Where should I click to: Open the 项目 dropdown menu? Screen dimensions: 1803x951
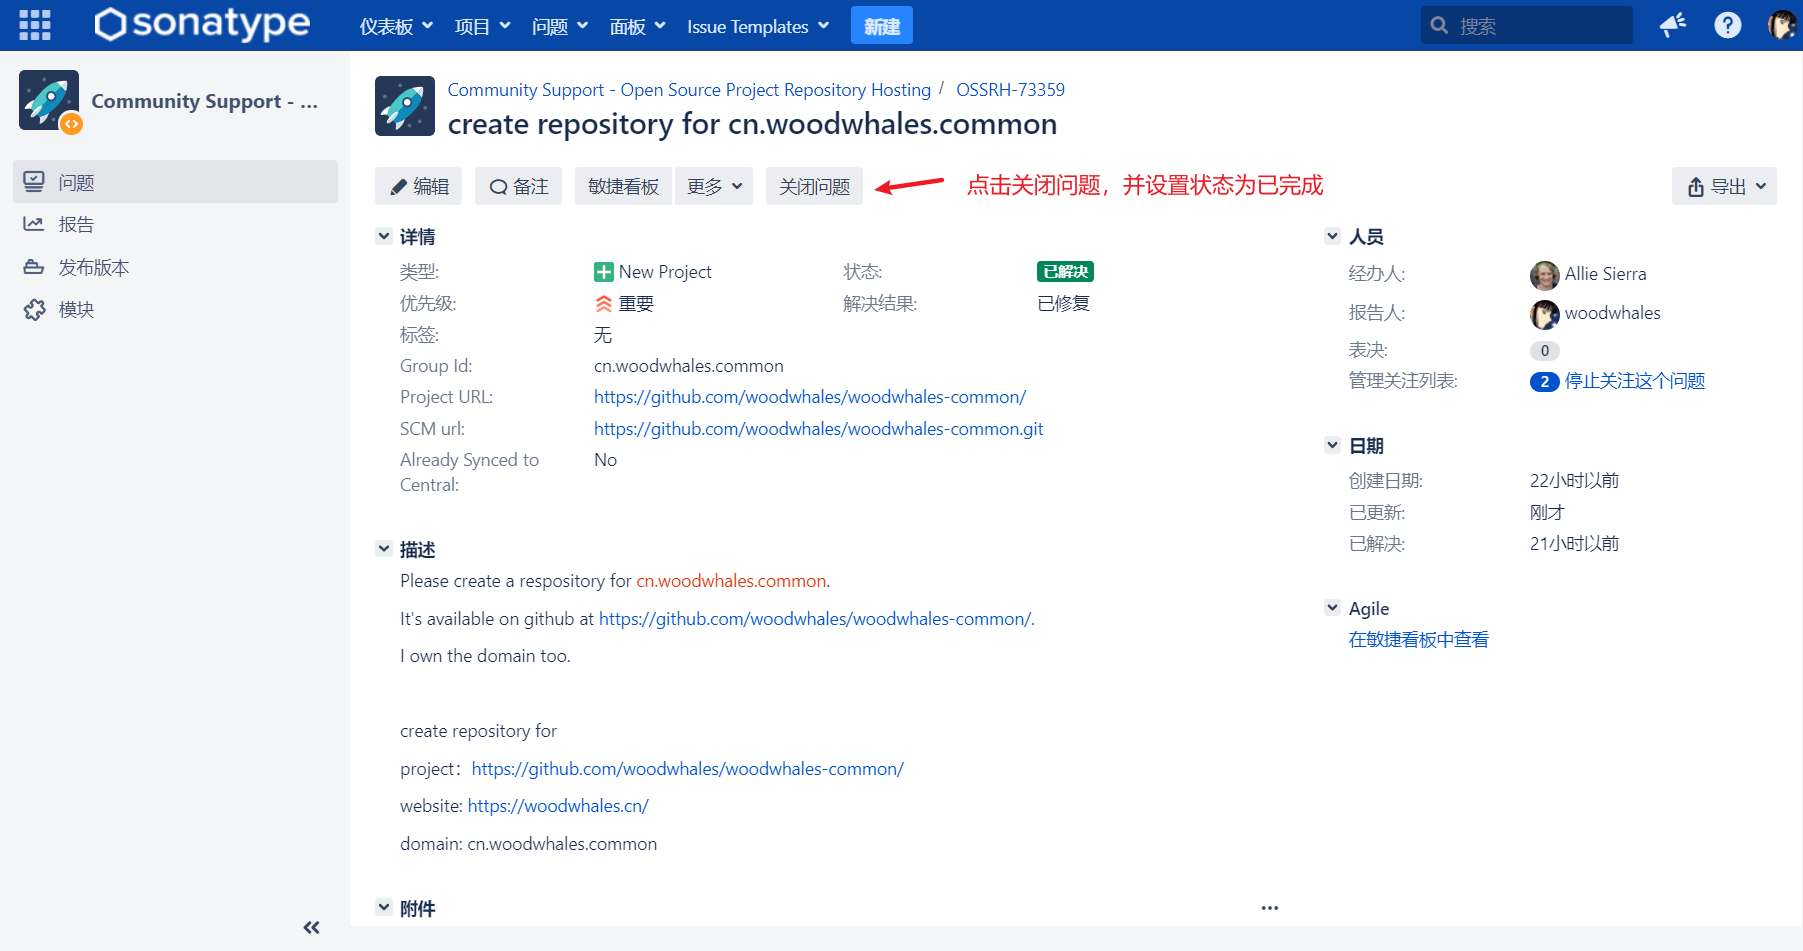(x=482, y=26)
